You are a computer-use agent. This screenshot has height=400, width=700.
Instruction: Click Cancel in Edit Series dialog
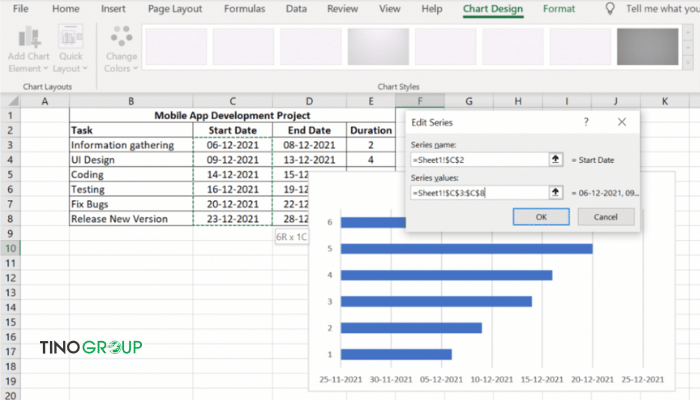coord(605,217)
